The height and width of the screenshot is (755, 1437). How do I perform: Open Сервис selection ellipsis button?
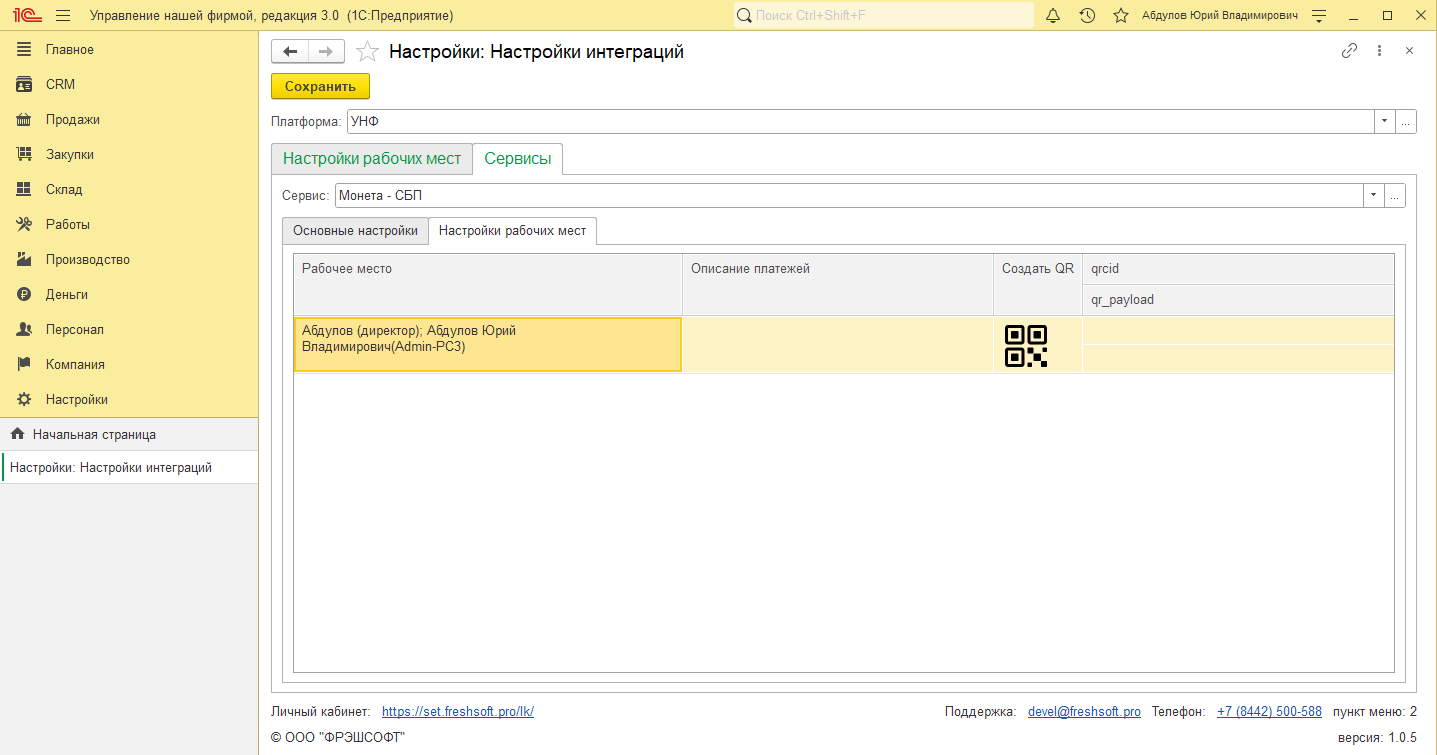(1395, 196)
